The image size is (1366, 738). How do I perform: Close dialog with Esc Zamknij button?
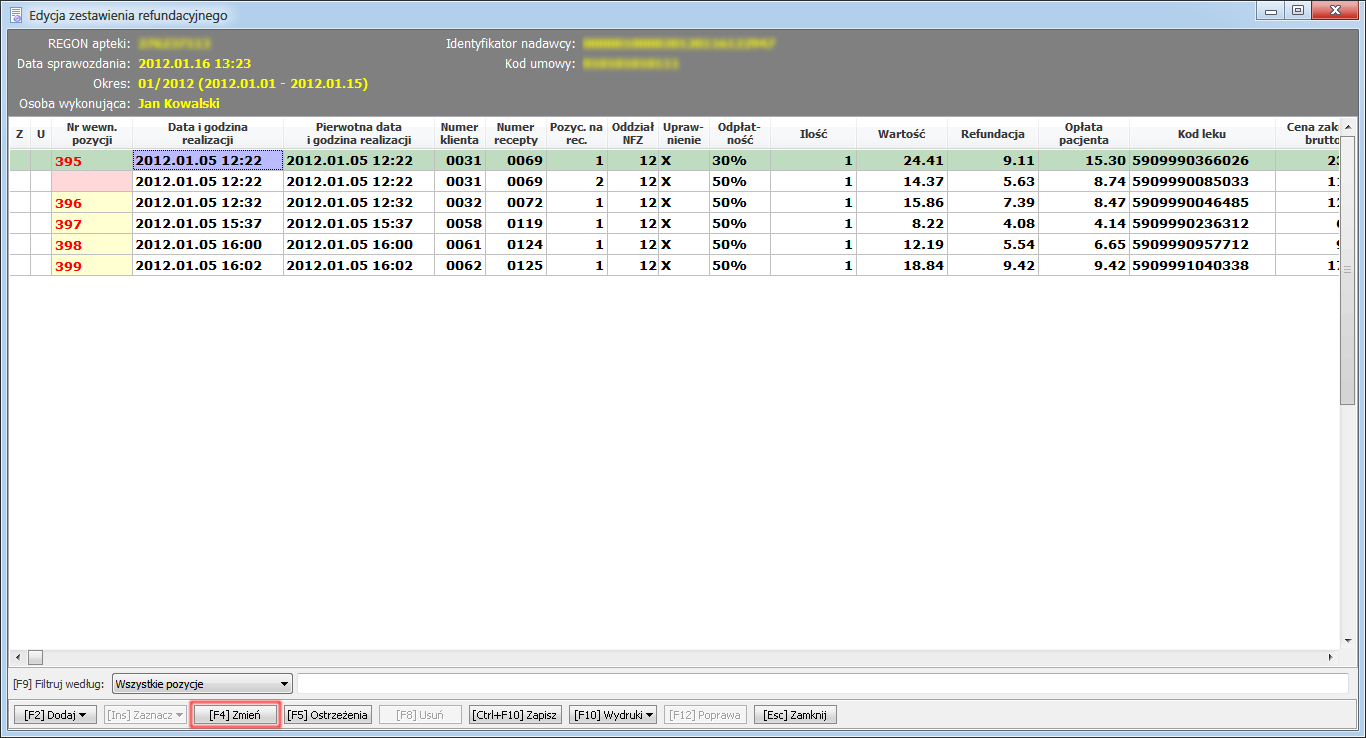pyautogui.click(x=795, y=715)
